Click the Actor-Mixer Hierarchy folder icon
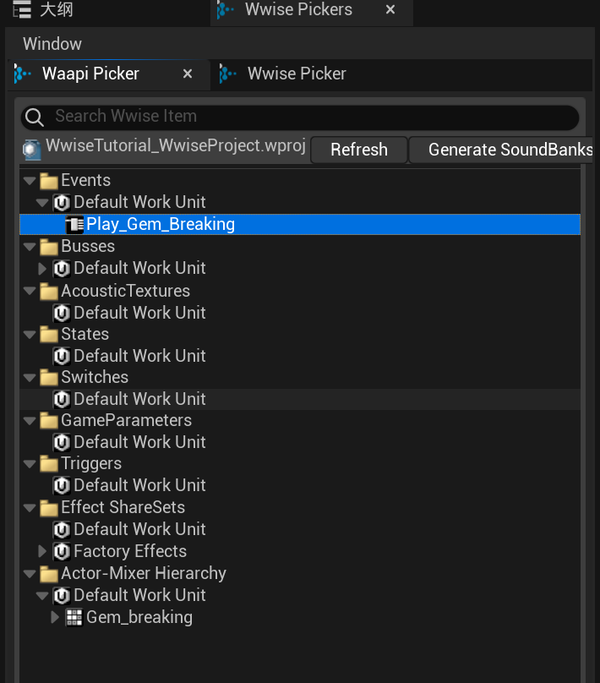Screen dimensions: 600x683 48,574
